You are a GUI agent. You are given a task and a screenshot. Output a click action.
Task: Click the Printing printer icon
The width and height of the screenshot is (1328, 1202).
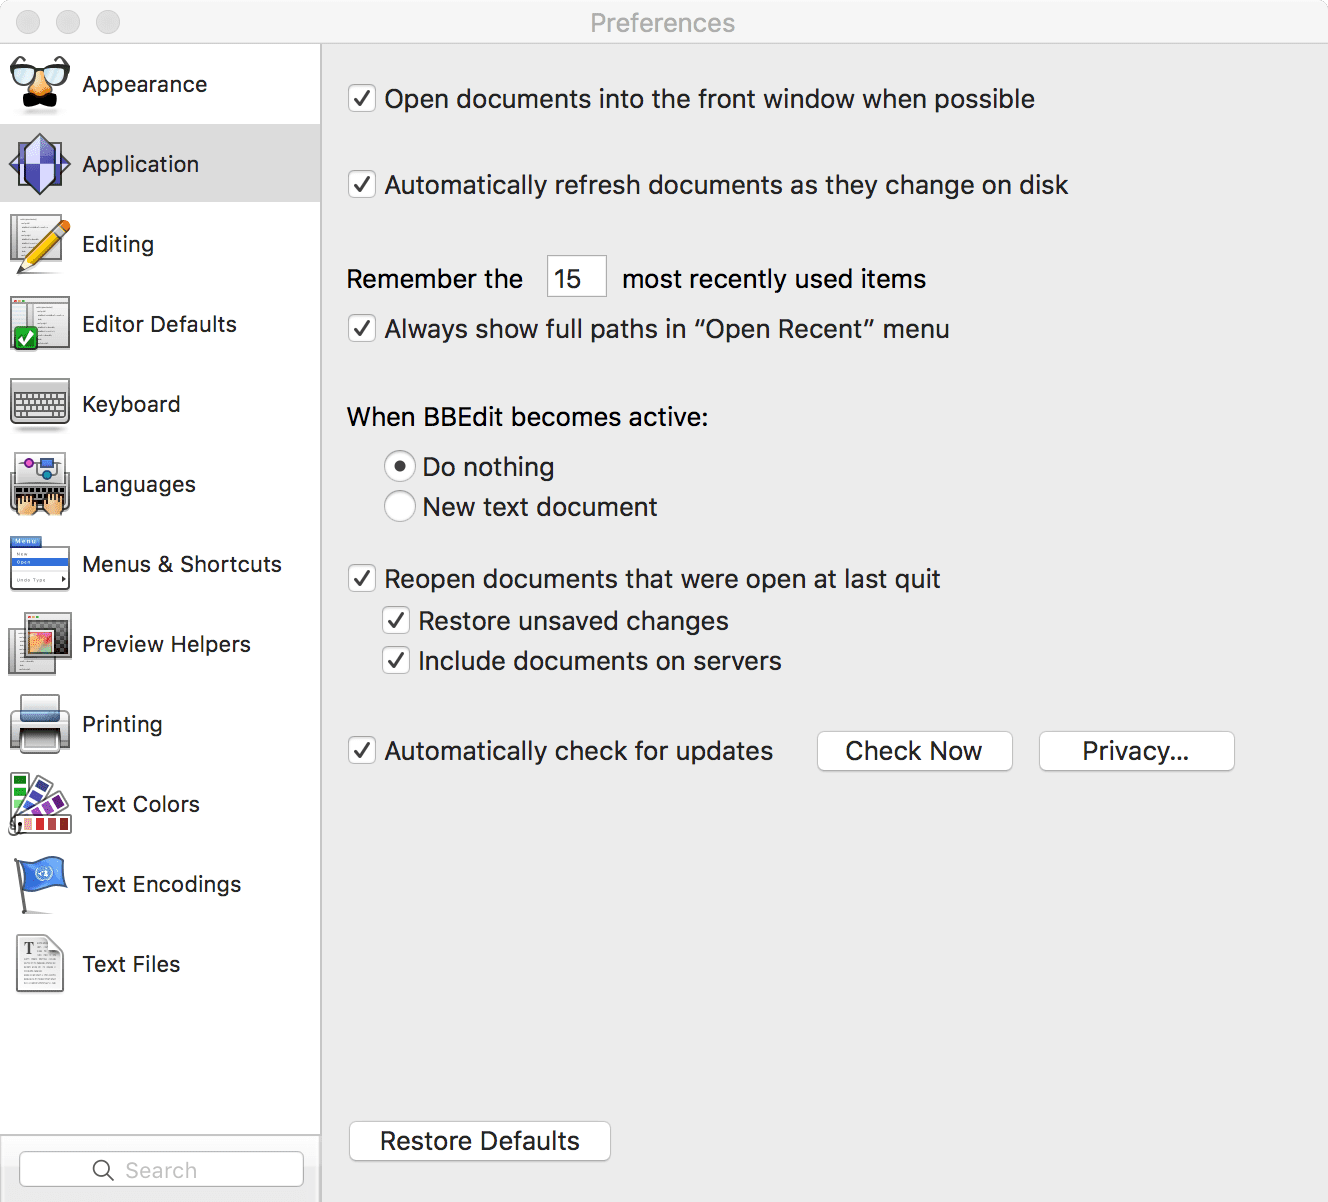point(40,724)
